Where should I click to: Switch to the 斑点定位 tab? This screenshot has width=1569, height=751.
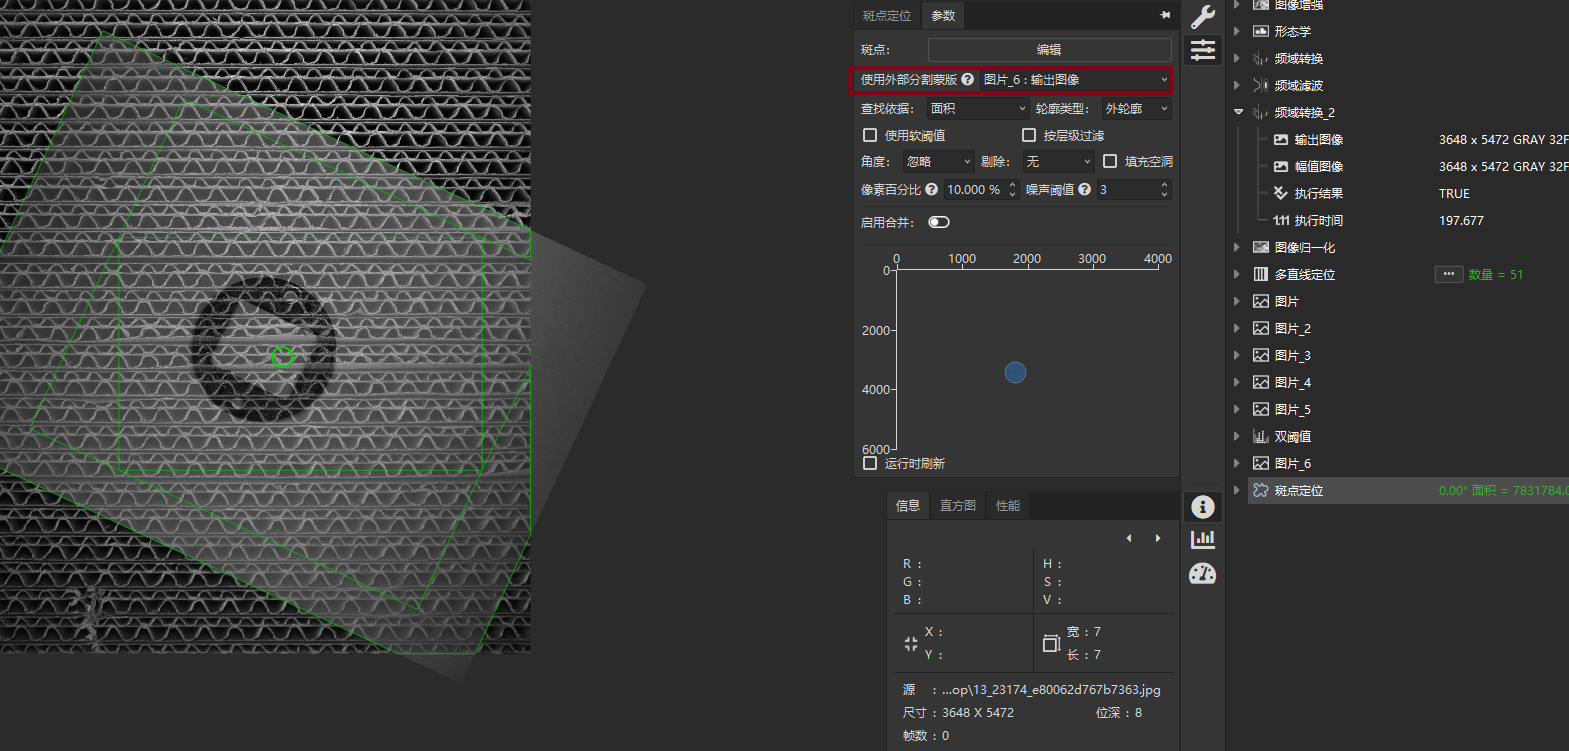[887, 15]
